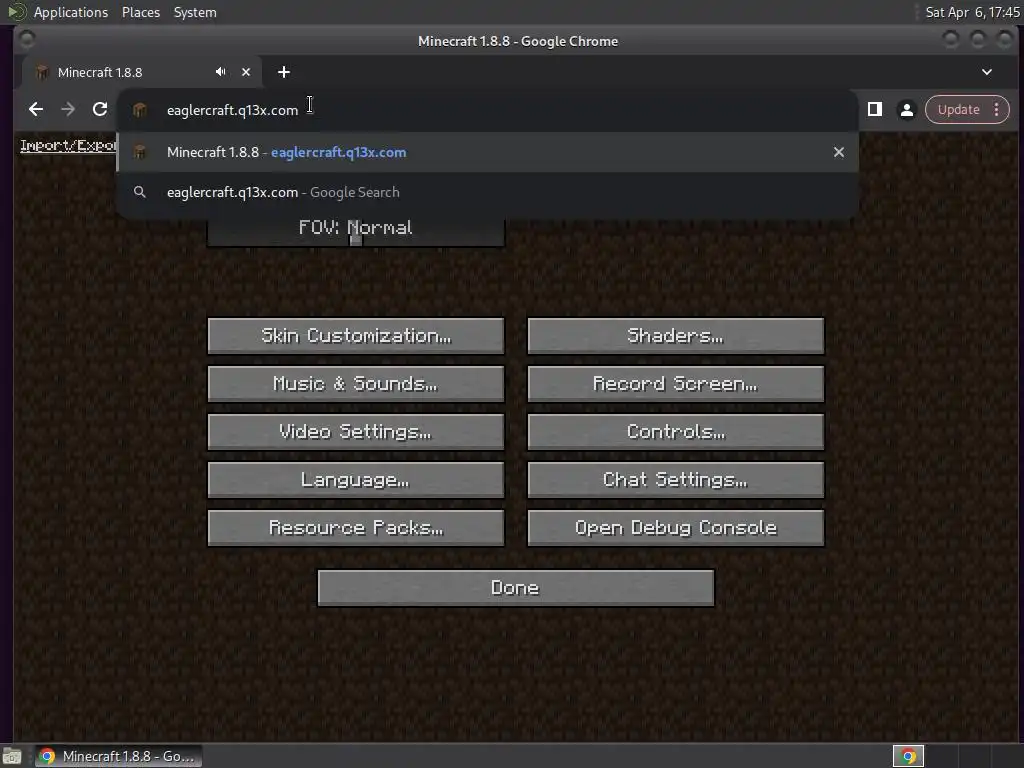
Task: Reload the Minecraft page
Action: pos(100,109)
